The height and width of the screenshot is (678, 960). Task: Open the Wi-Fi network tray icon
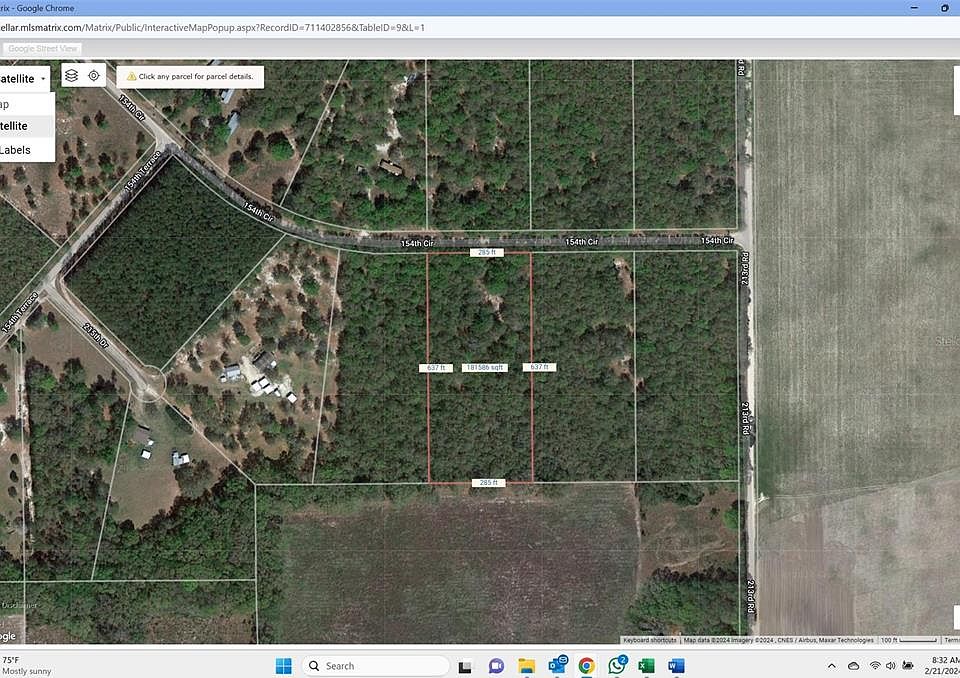876,666
